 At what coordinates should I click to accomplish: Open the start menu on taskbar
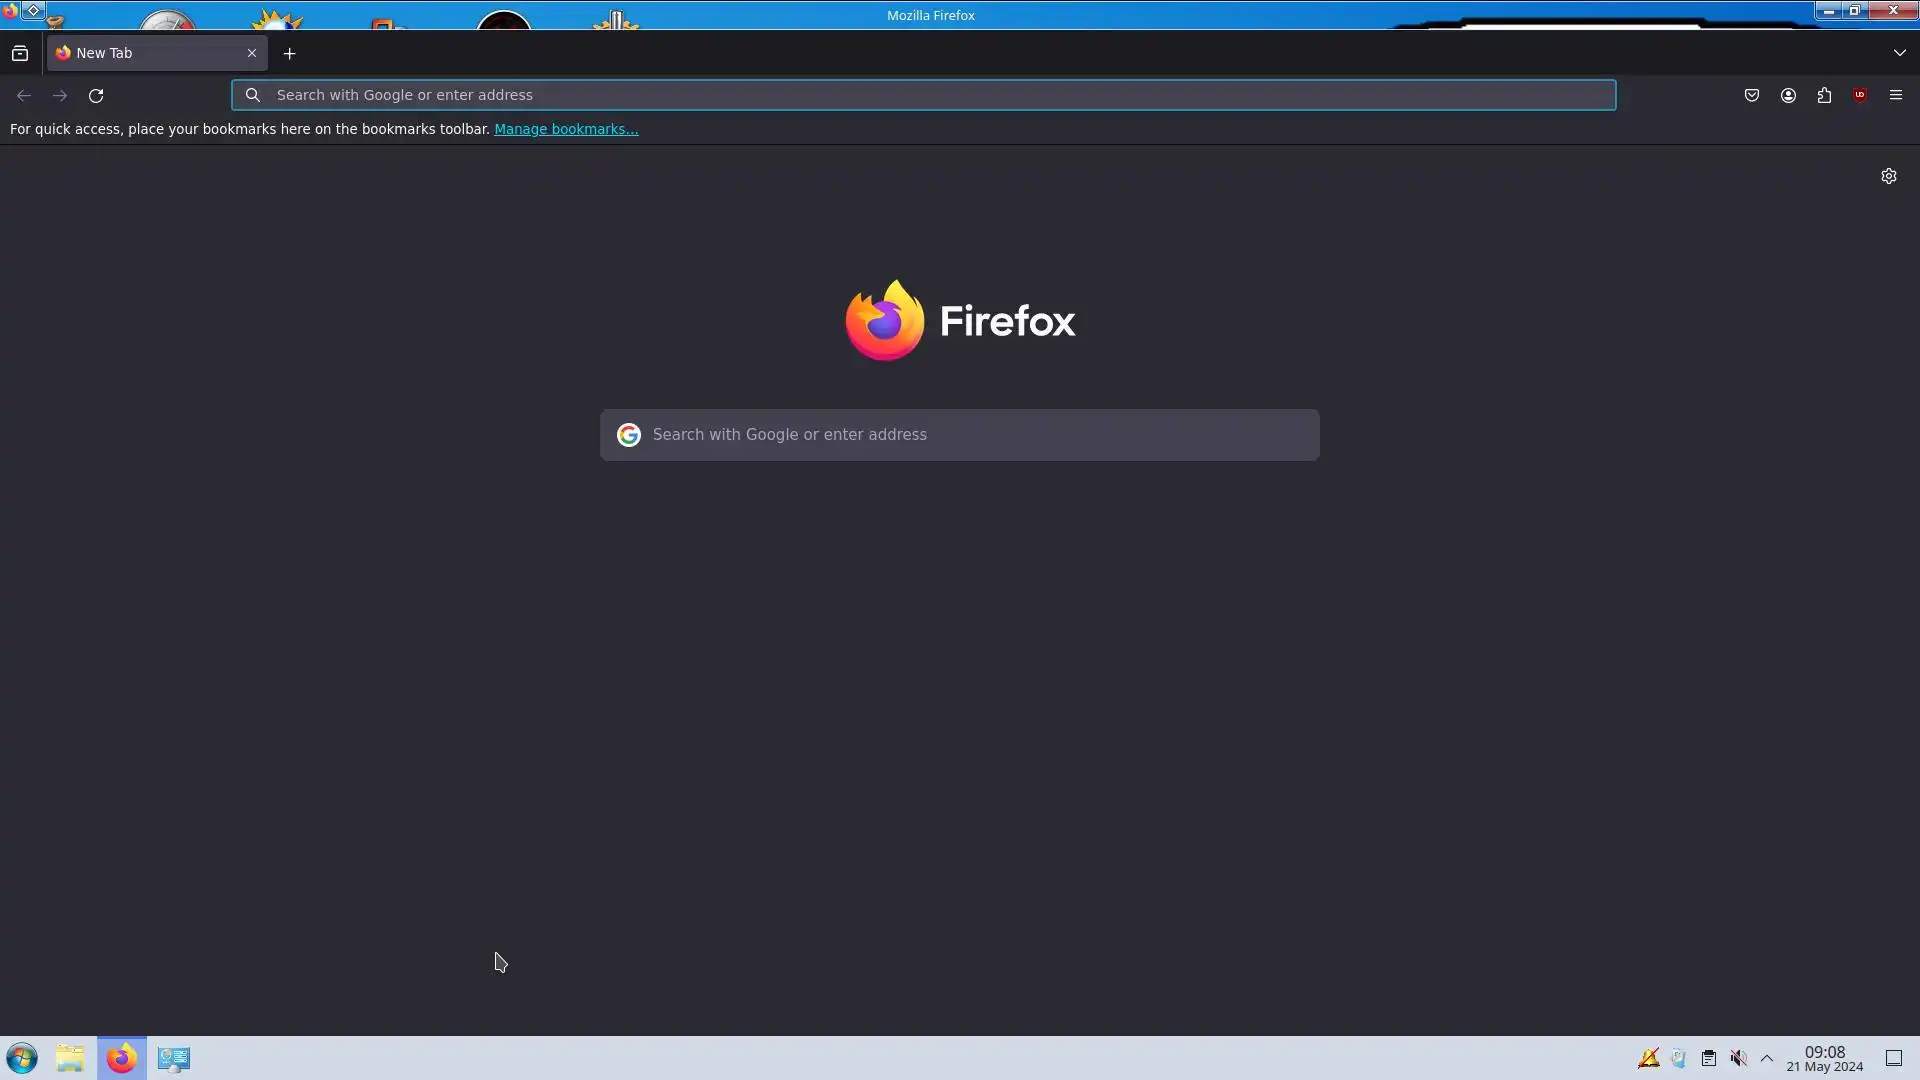[x=22, y=1058]
